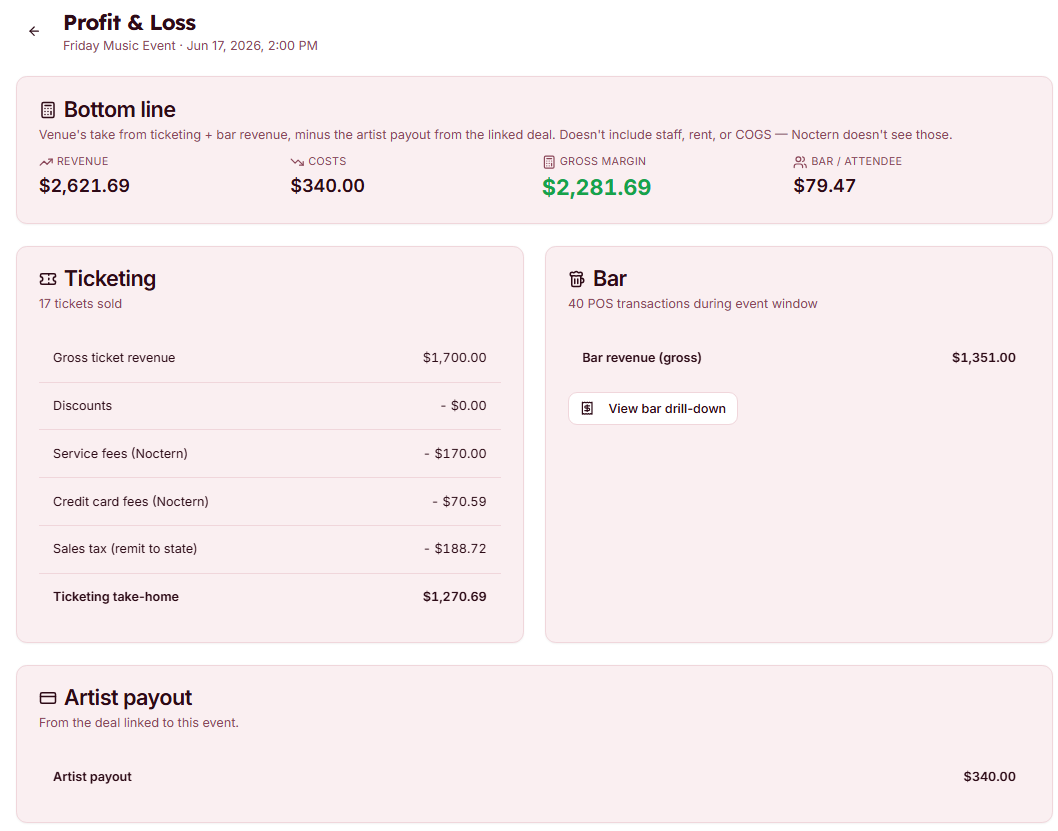
Task: Click the - $188.72 sales tax amount
Action: [x=455, y=548]
